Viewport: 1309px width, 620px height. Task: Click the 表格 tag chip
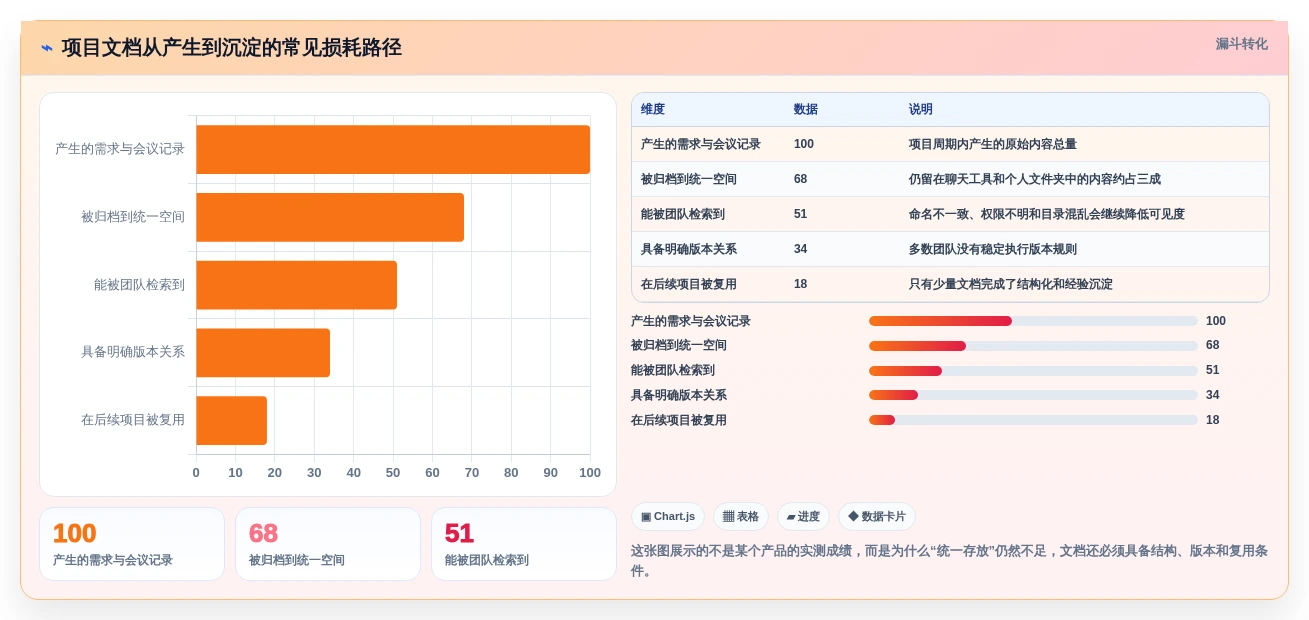(741, 517)
